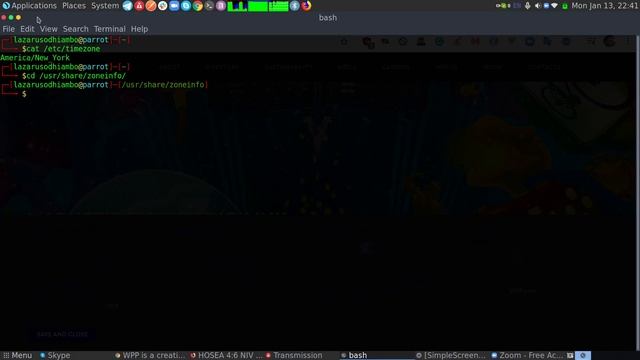Click the first green system monitor graph
The image size is (640, 360).
237,6
